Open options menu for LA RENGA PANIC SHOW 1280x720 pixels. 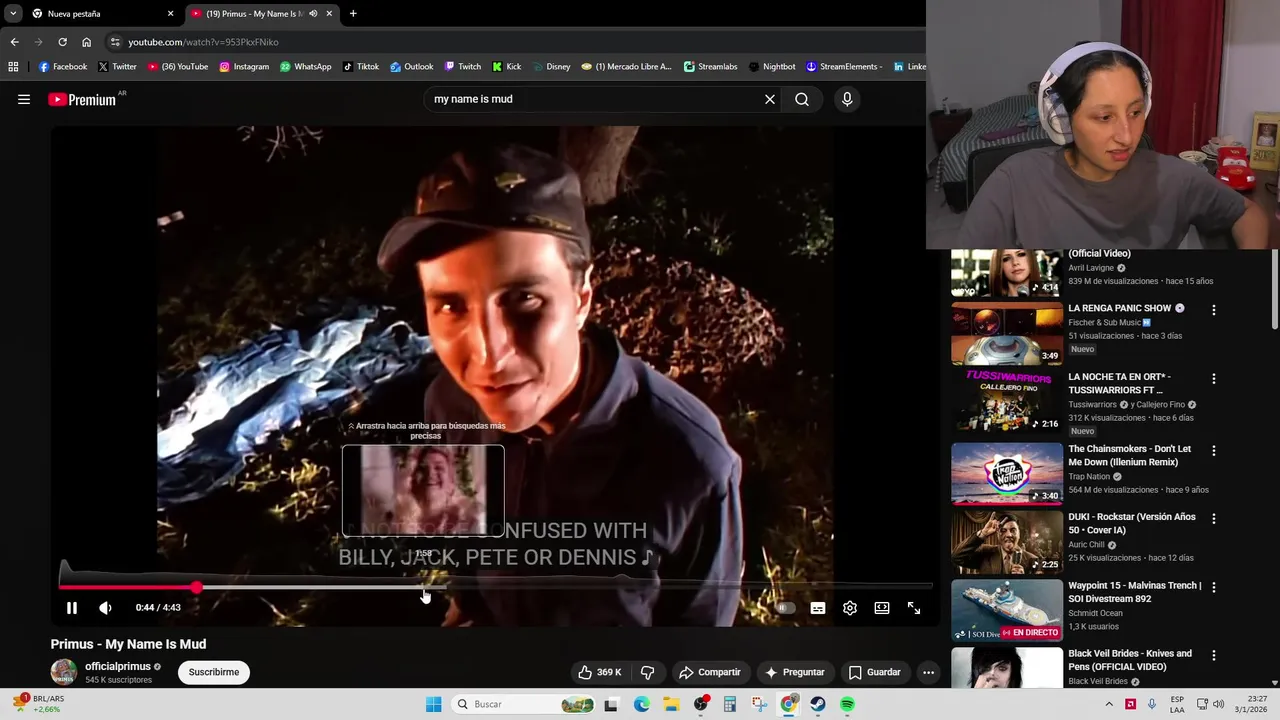coord(1214,310)
